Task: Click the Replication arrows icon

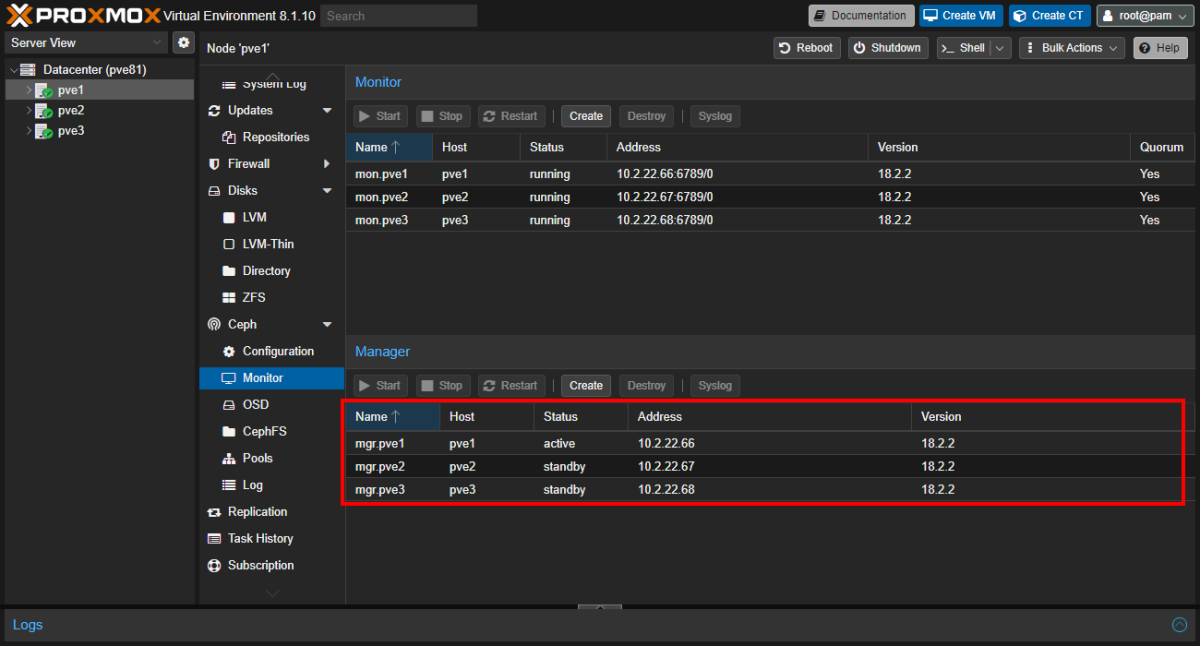Action: pyautogui.click(x=214, y=512)
